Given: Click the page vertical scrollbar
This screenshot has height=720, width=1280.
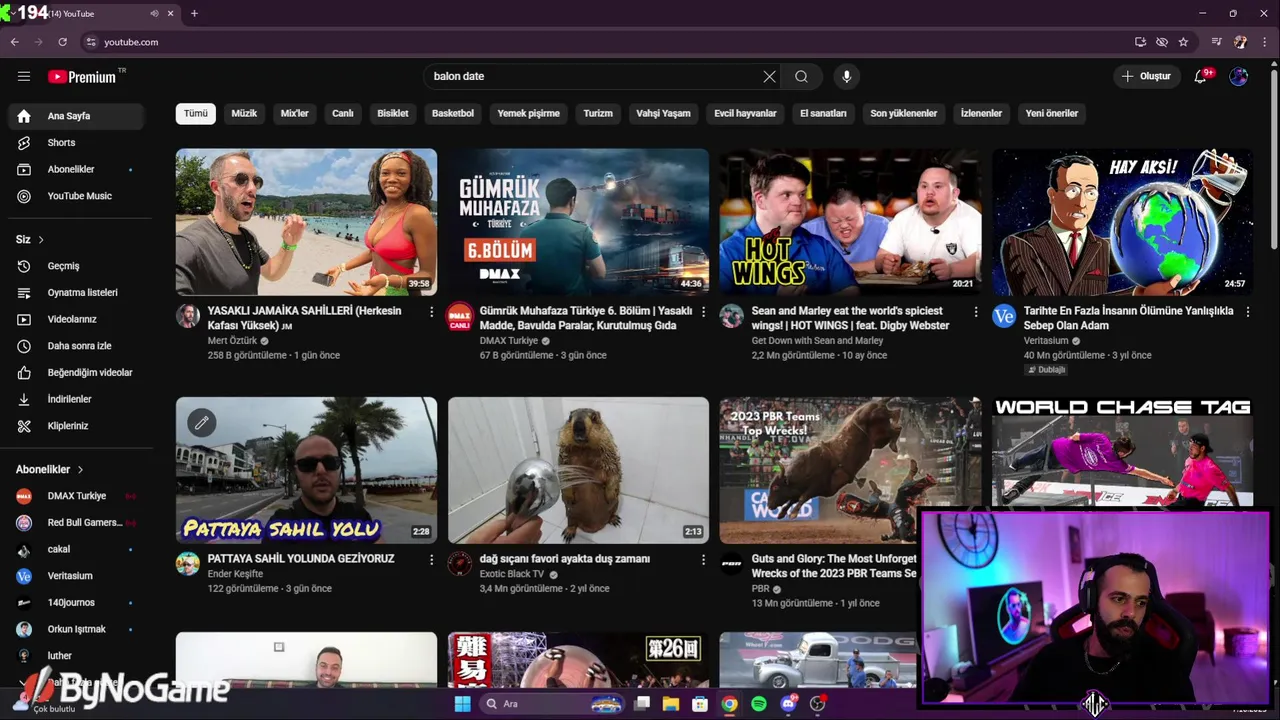Looking at the screenshot, I should tap(1274, 160).
